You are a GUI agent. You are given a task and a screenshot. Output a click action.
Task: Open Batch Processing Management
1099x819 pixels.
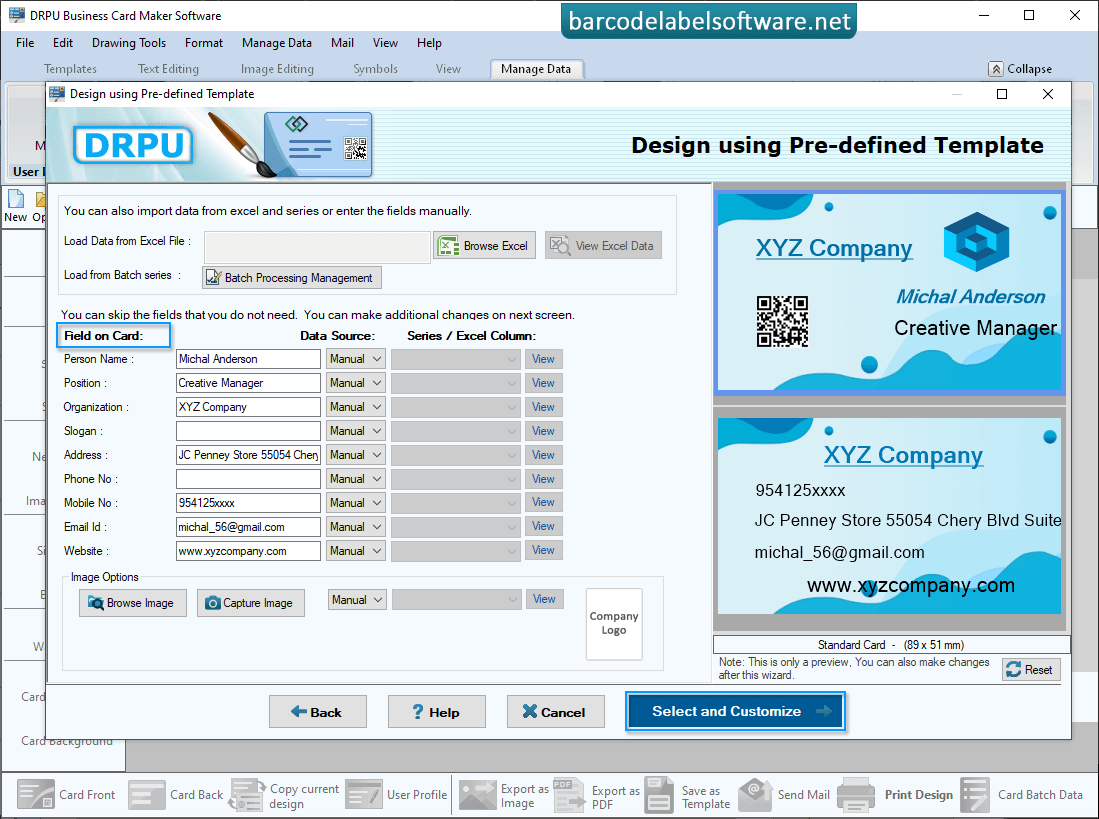click(x=292, y=277)
